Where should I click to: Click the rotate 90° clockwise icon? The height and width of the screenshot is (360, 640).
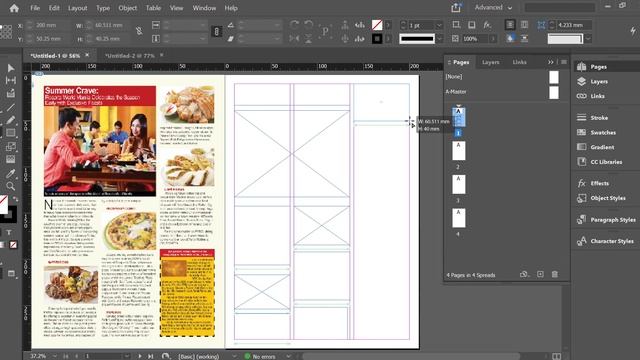[294, 25]
